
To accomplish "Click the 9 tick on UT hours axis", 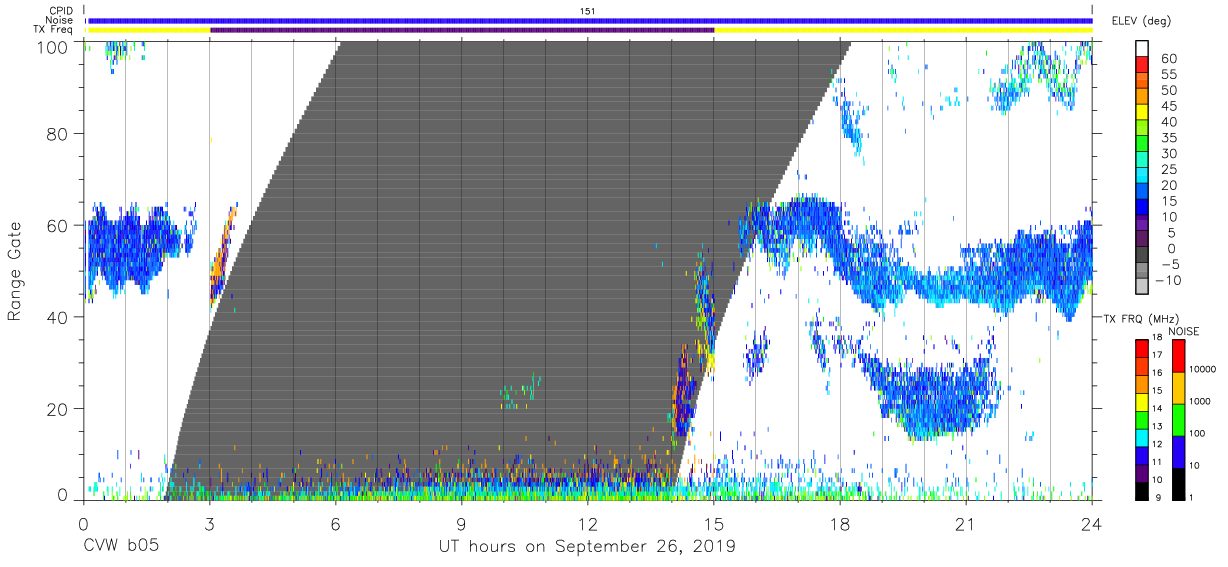I will coord(461,523).
